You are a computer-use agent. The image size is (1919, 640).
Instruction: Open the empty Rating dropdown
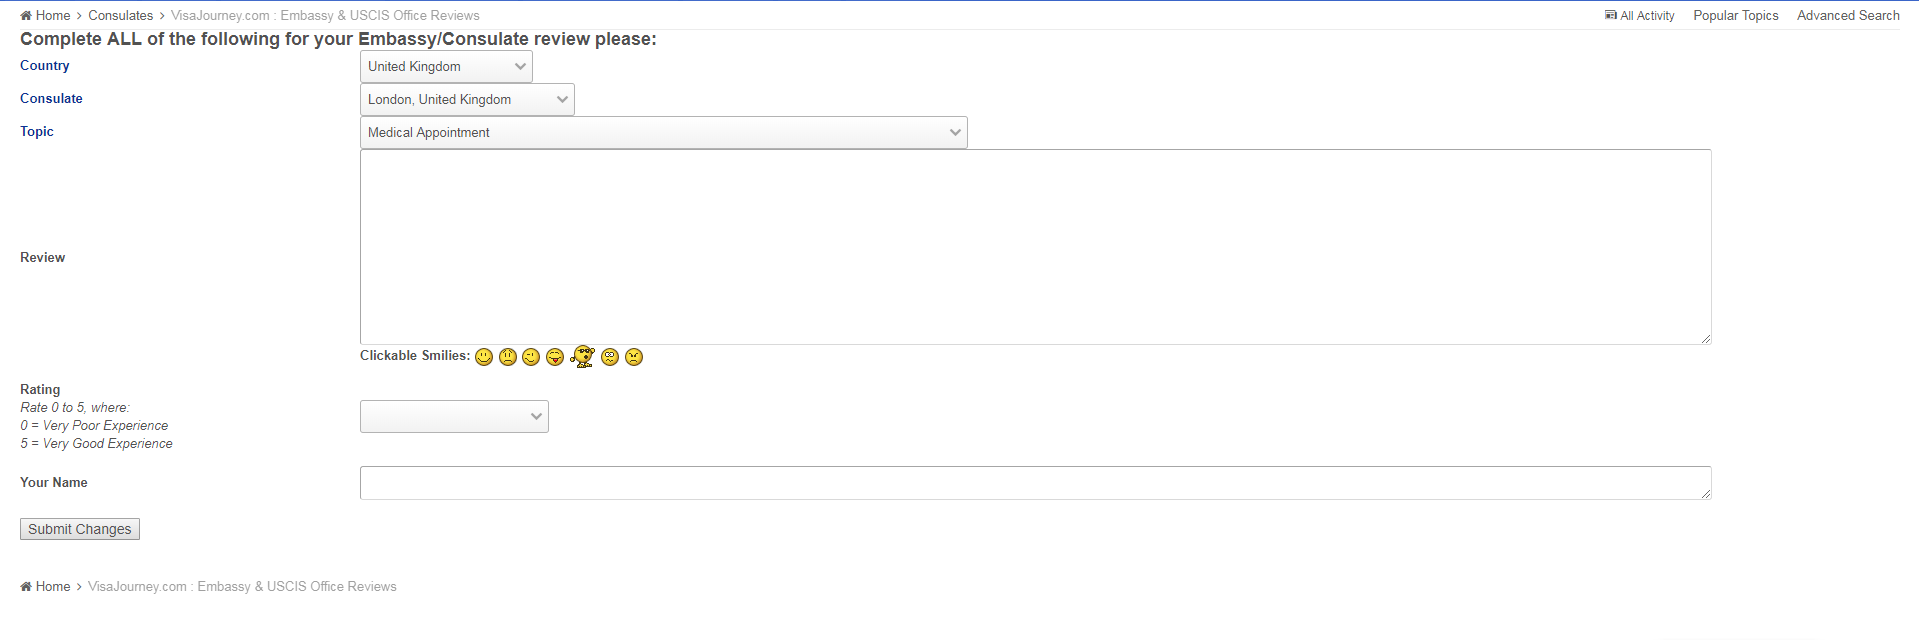point(454,417)
